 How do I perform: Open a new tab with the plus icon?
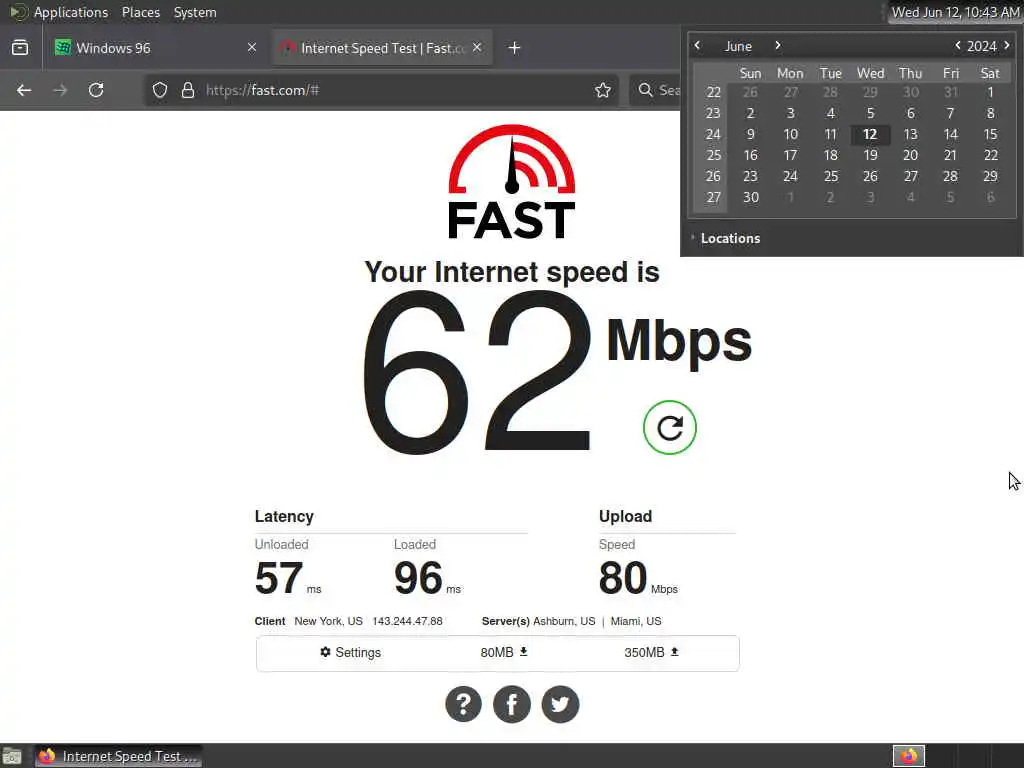515,48
